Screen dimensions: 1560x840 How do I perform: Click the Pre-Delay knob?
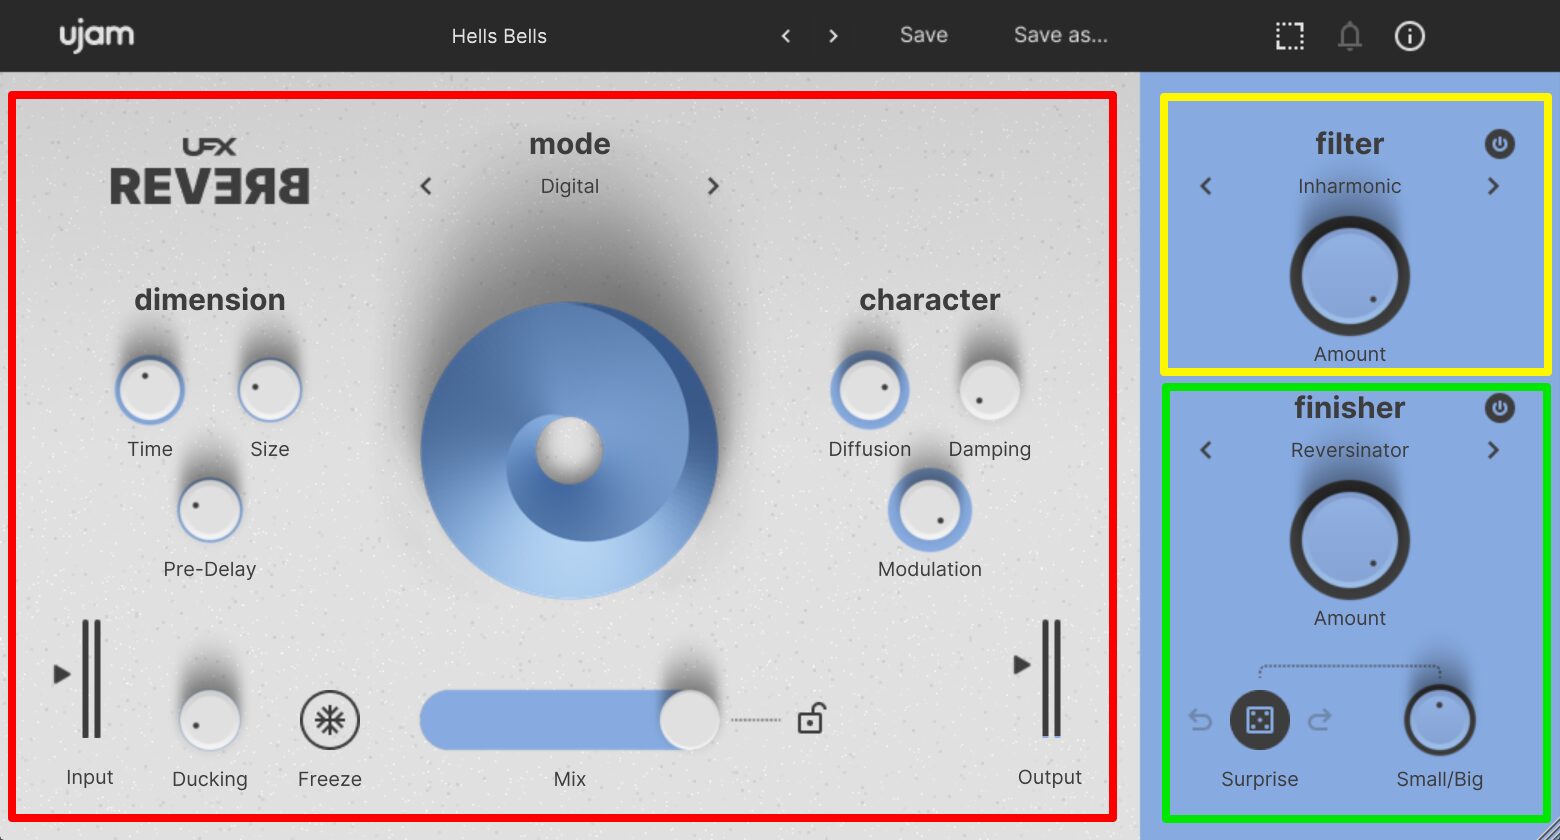[210, 510]
